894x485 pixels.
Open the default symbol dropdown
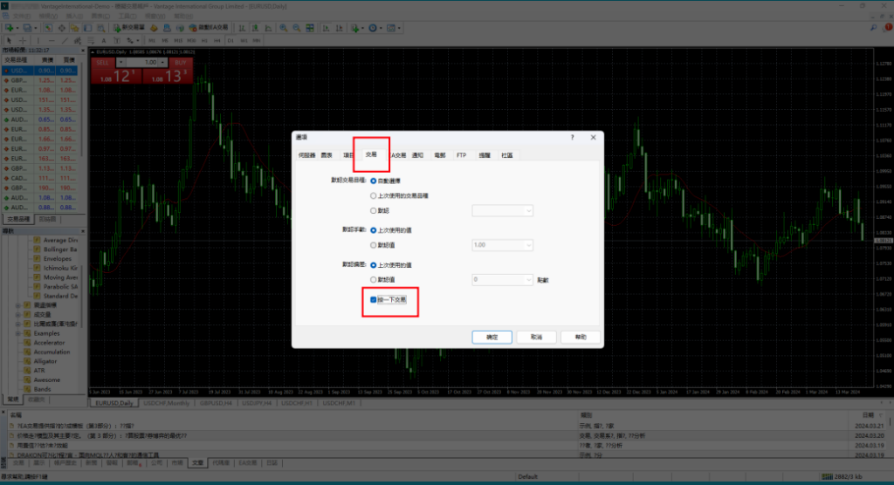[502, 211]
